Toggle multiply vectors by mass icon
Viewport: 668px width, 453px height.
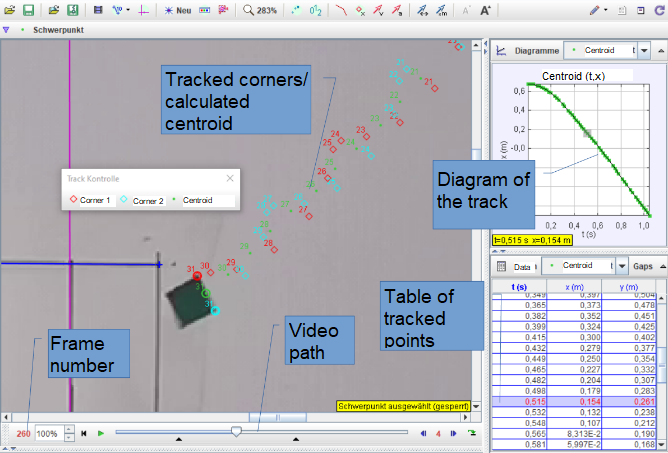[x=441, y=10]
